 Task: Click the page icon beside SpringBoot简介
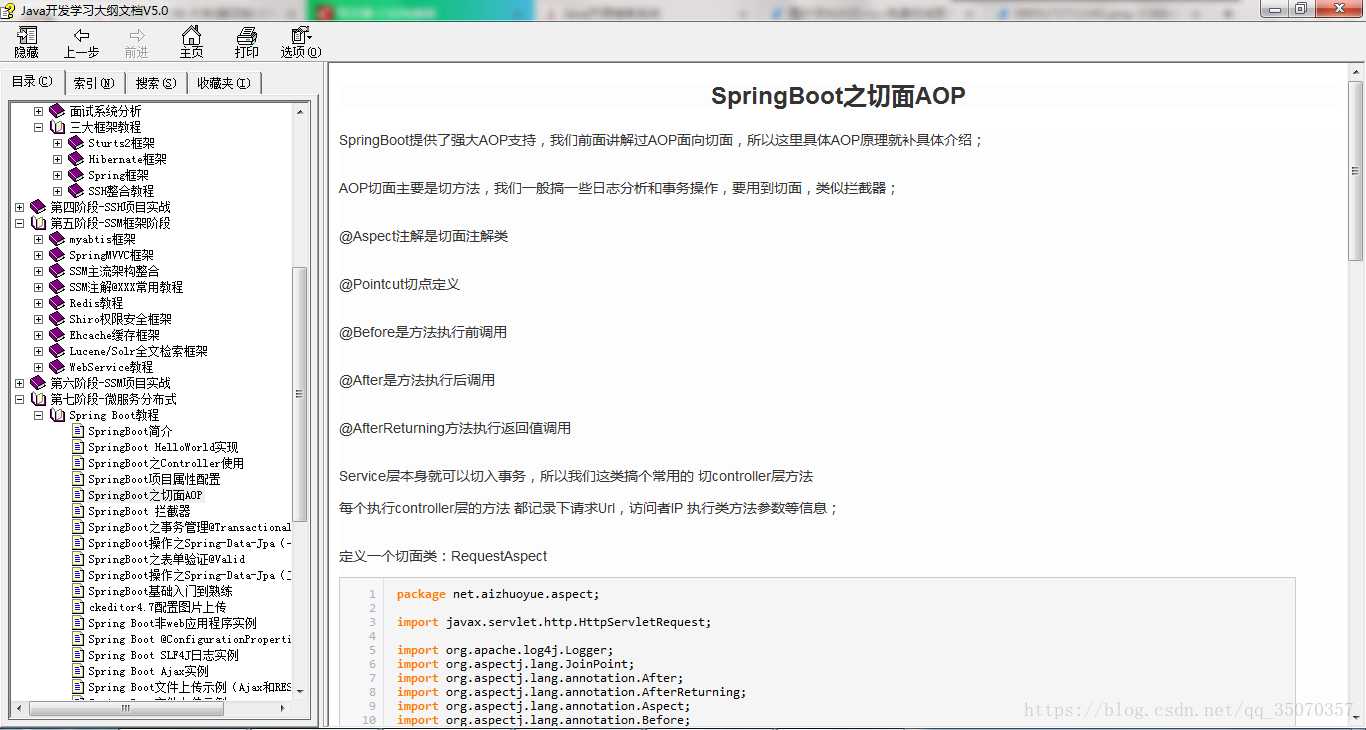click(78, 431)
